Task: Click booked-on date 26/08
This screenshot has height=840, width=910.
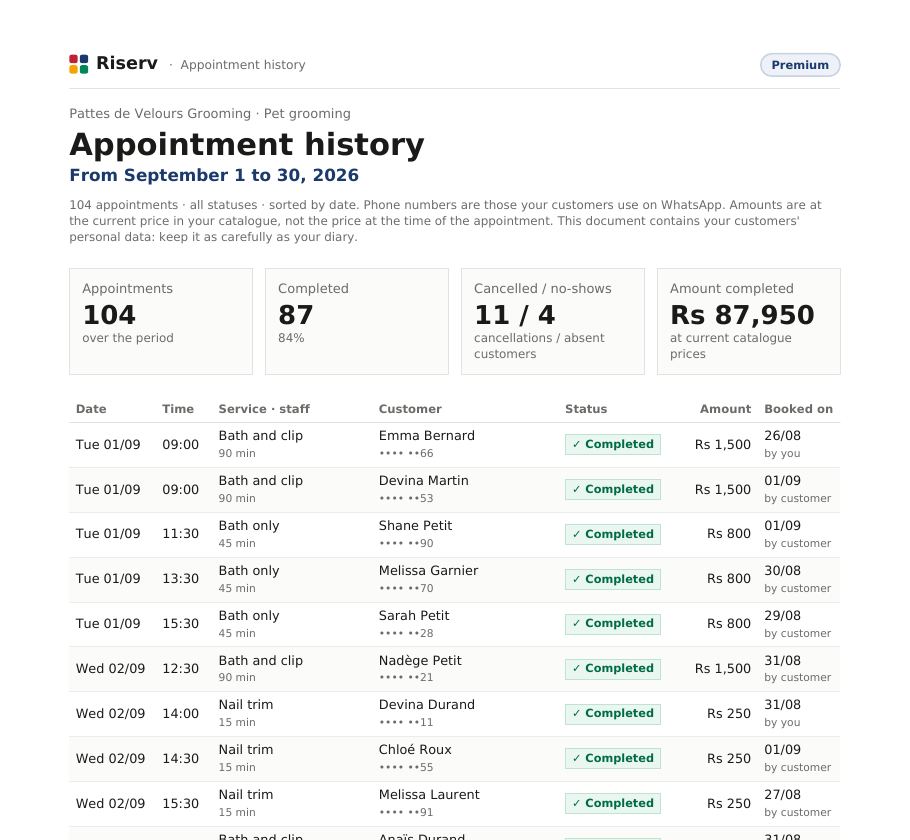Action: pyautogui.click(x=782, y=435)
